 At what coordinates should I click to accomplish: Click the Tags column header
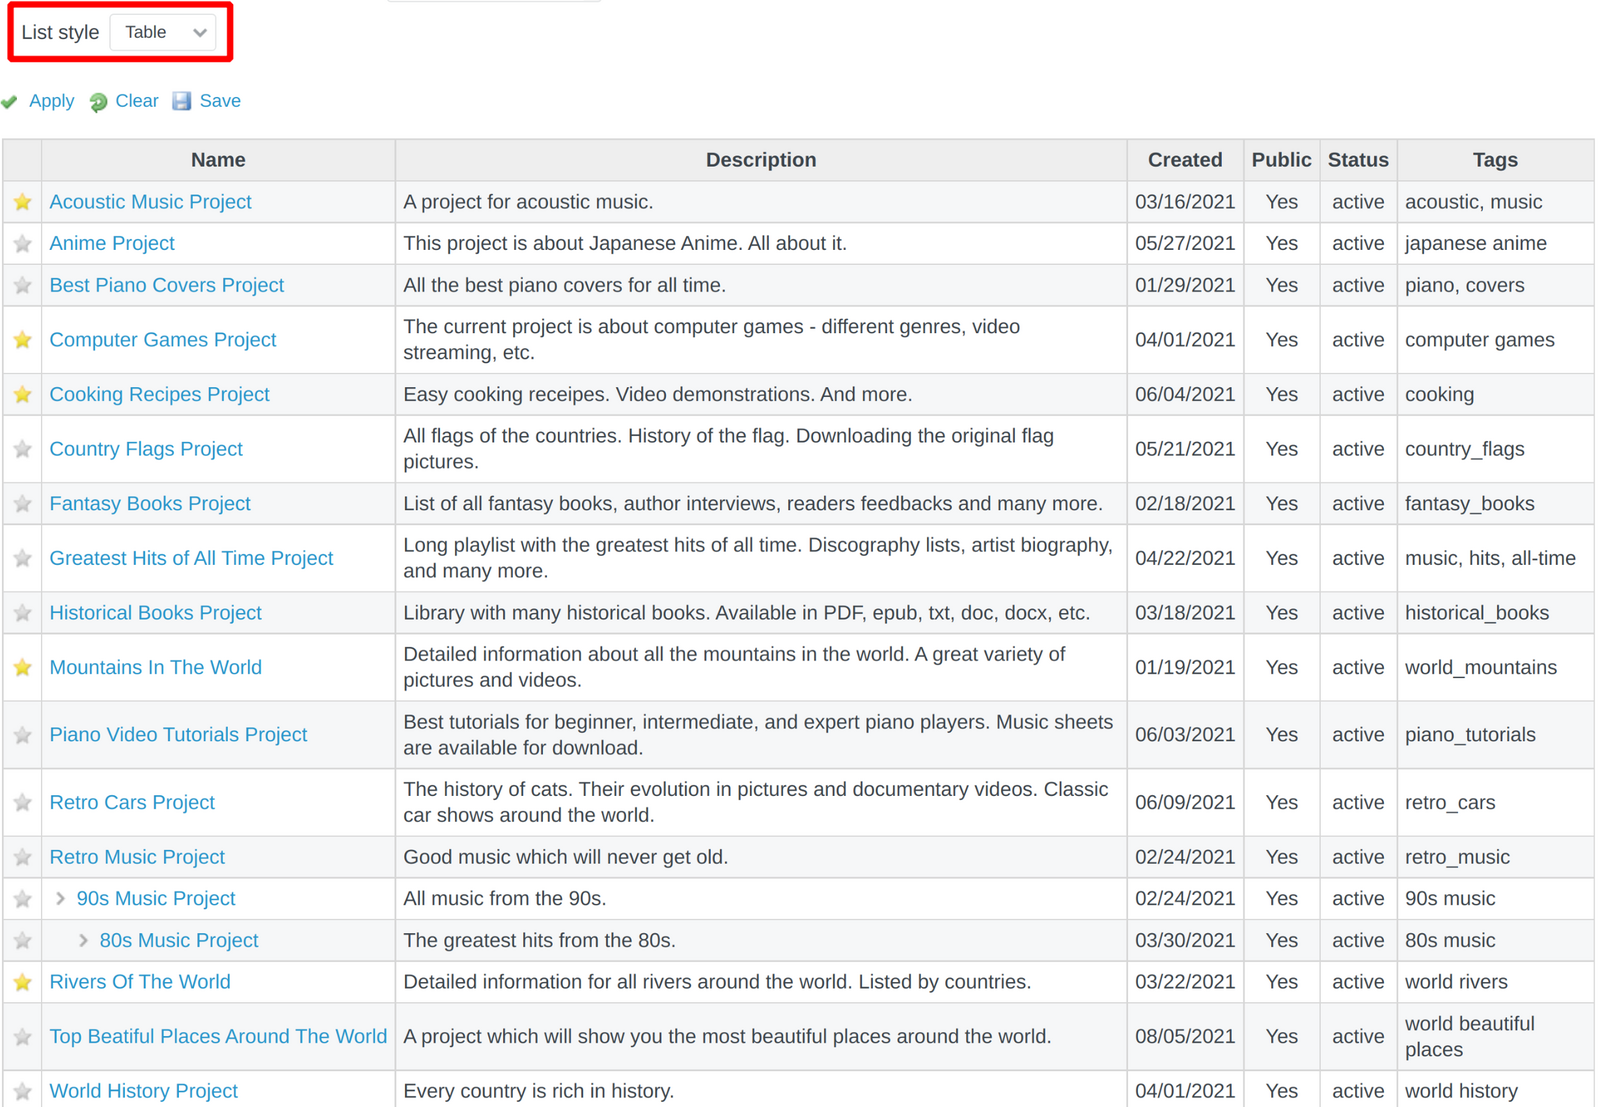coord(1494,160)
